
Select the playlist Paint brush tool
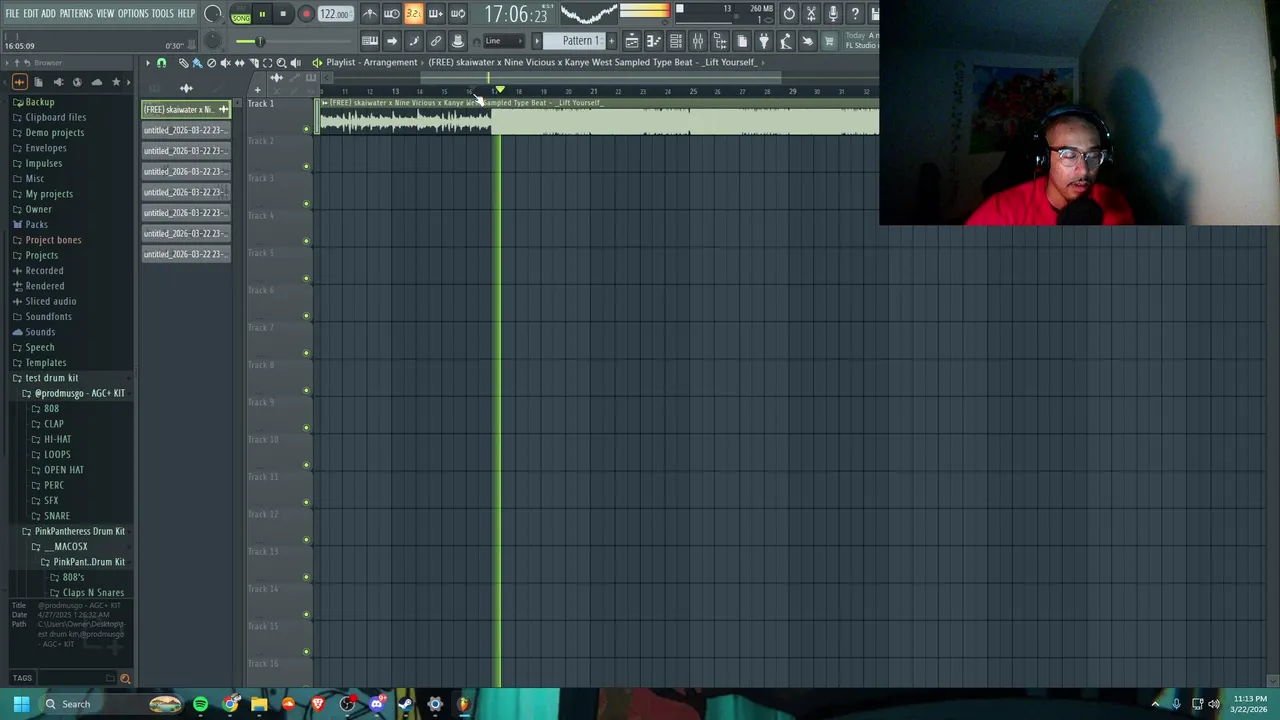pos(198,63)
